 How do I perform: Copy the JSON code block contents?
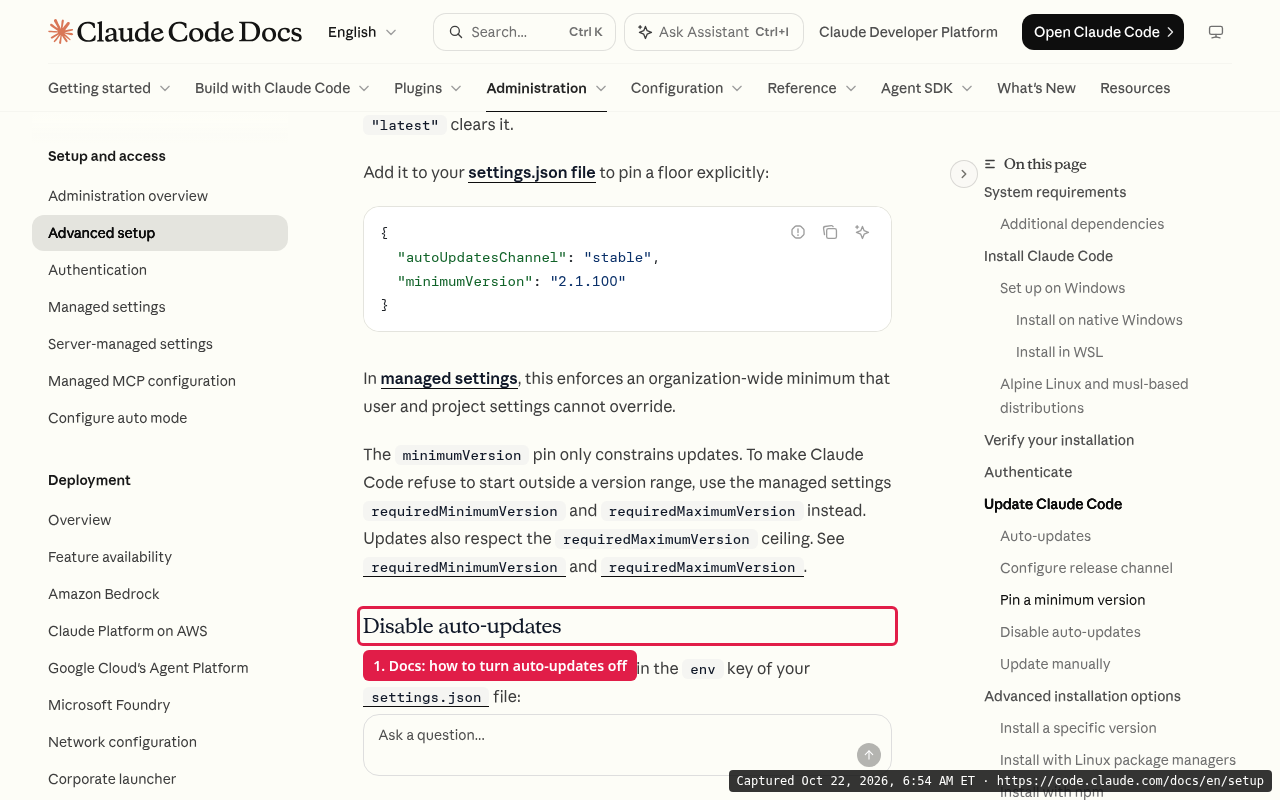click(830, 232)
